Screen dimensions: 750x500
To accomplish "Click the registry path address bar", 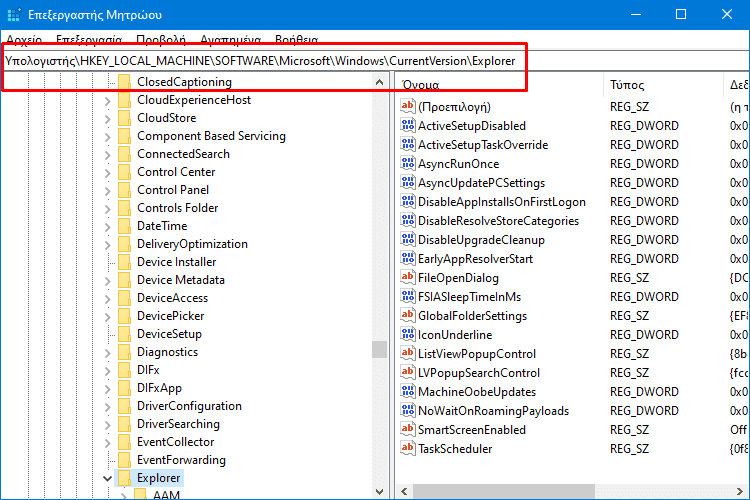I will [375, 61].
